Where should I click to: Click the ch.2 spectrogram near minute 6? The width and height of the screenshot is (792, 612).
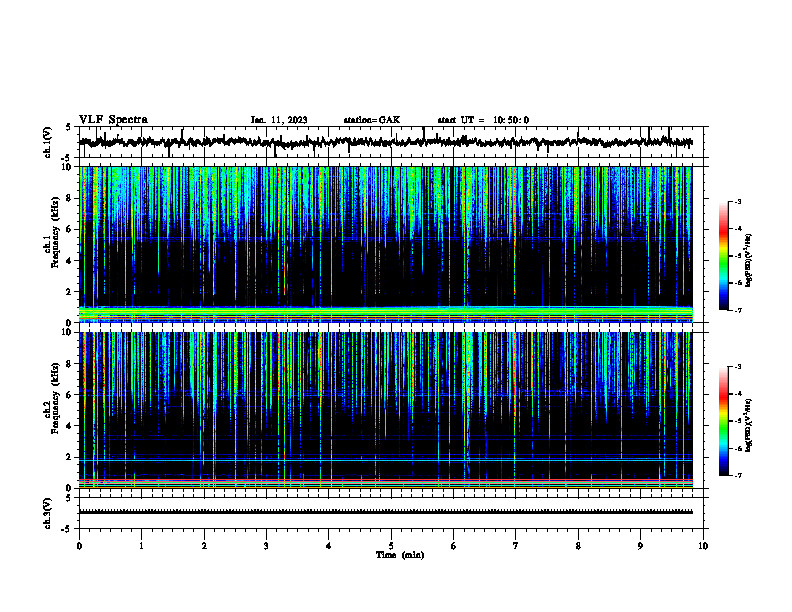pos(454,410)
